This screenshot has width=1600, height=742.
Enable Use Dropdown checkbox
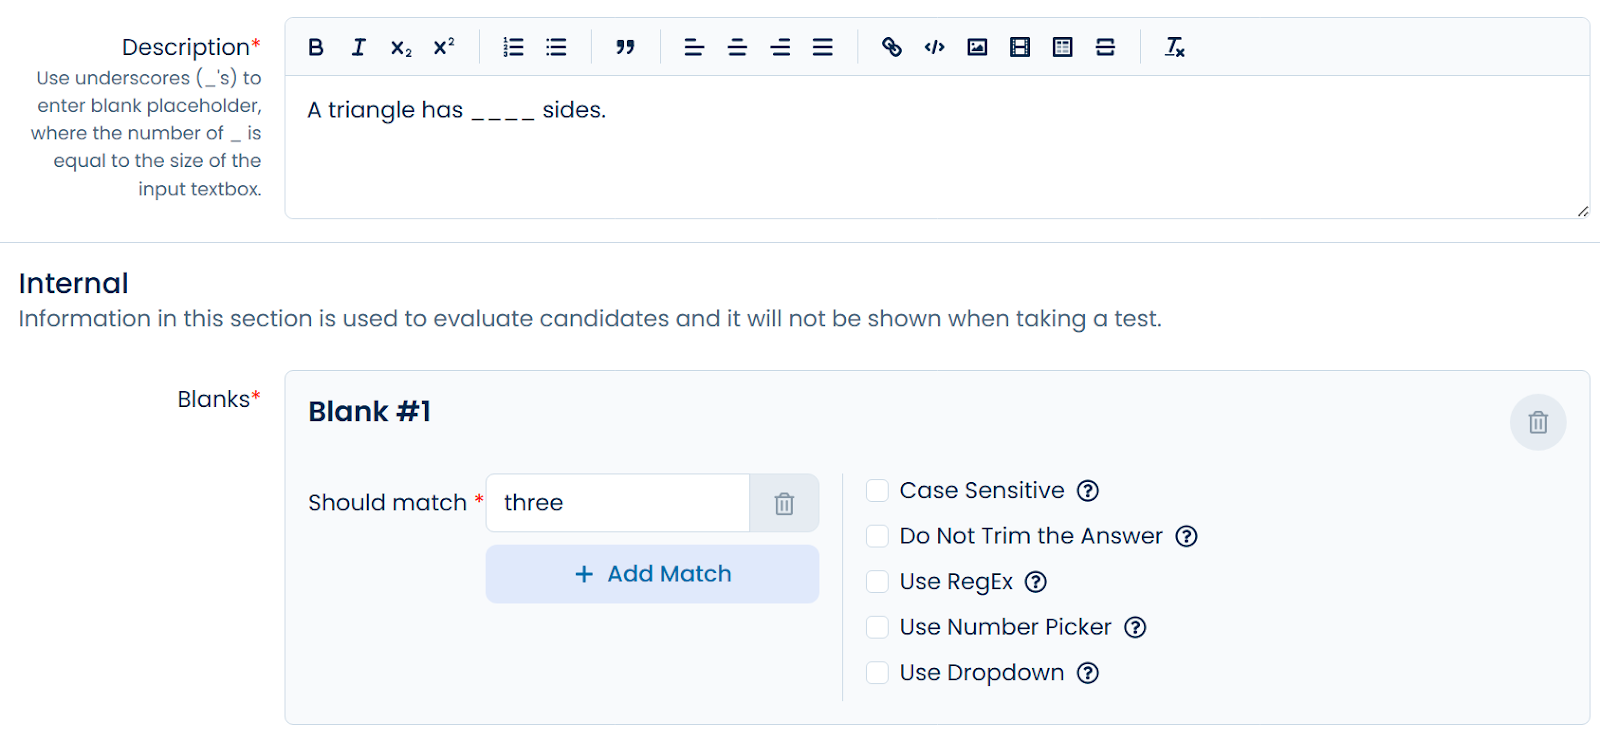pos(877,673)
